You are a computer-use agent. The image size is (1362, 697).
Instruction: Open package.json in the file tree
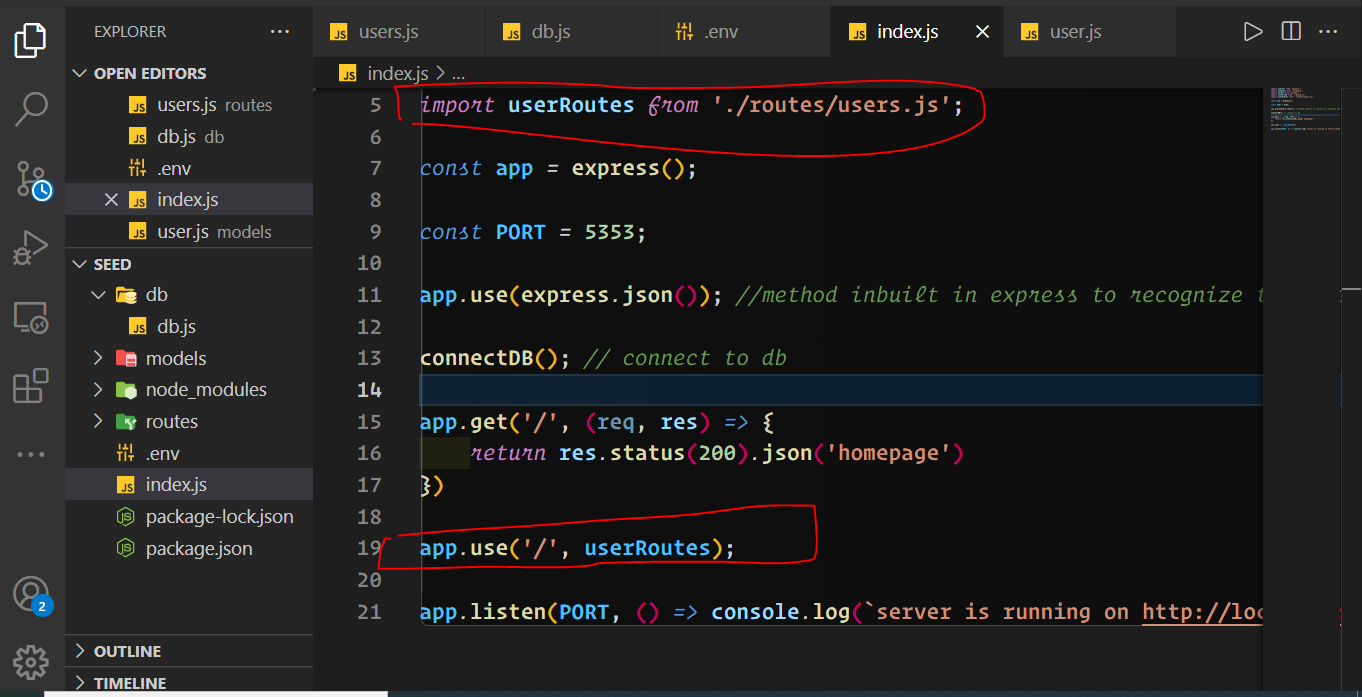pos(198,548)
